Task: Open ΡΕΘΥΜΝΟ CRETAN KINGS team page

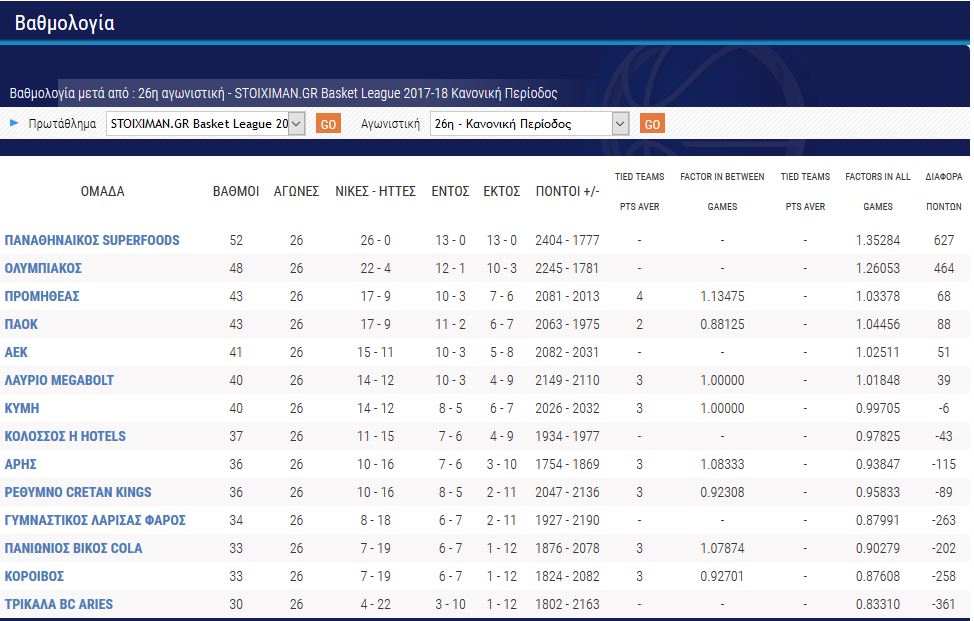Action: point(78,492)
